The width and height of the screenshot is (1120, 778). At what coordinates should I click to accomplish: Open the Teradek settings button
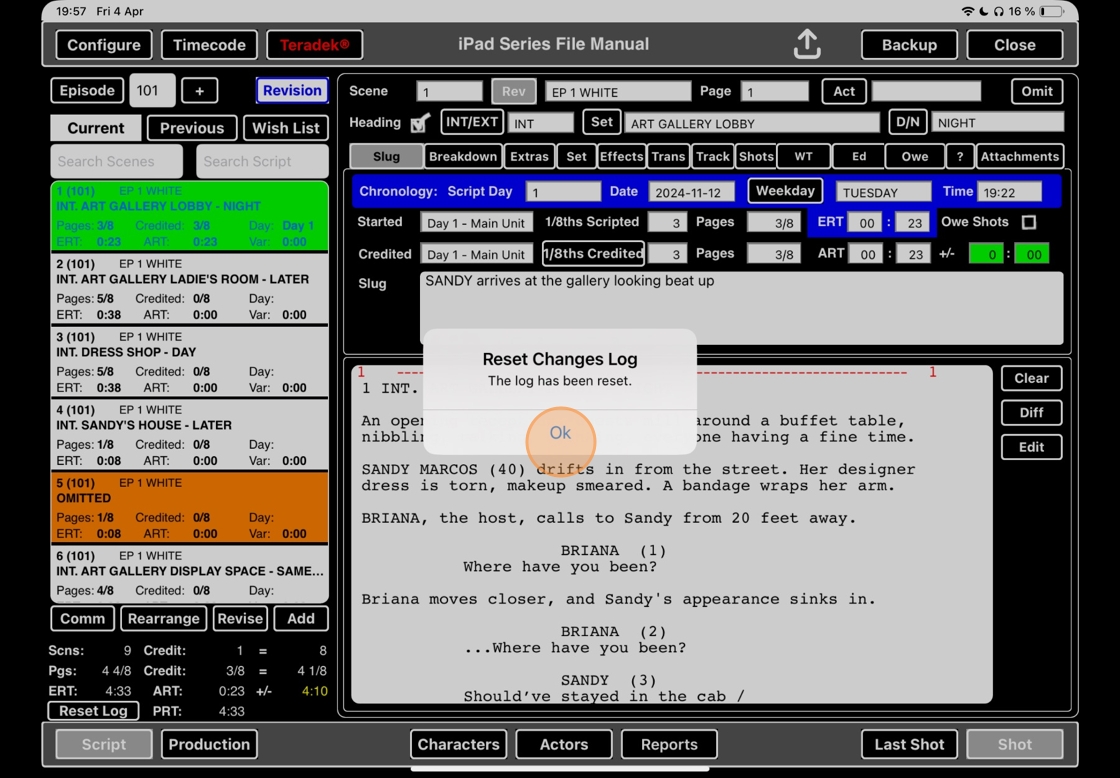(315, 45)
